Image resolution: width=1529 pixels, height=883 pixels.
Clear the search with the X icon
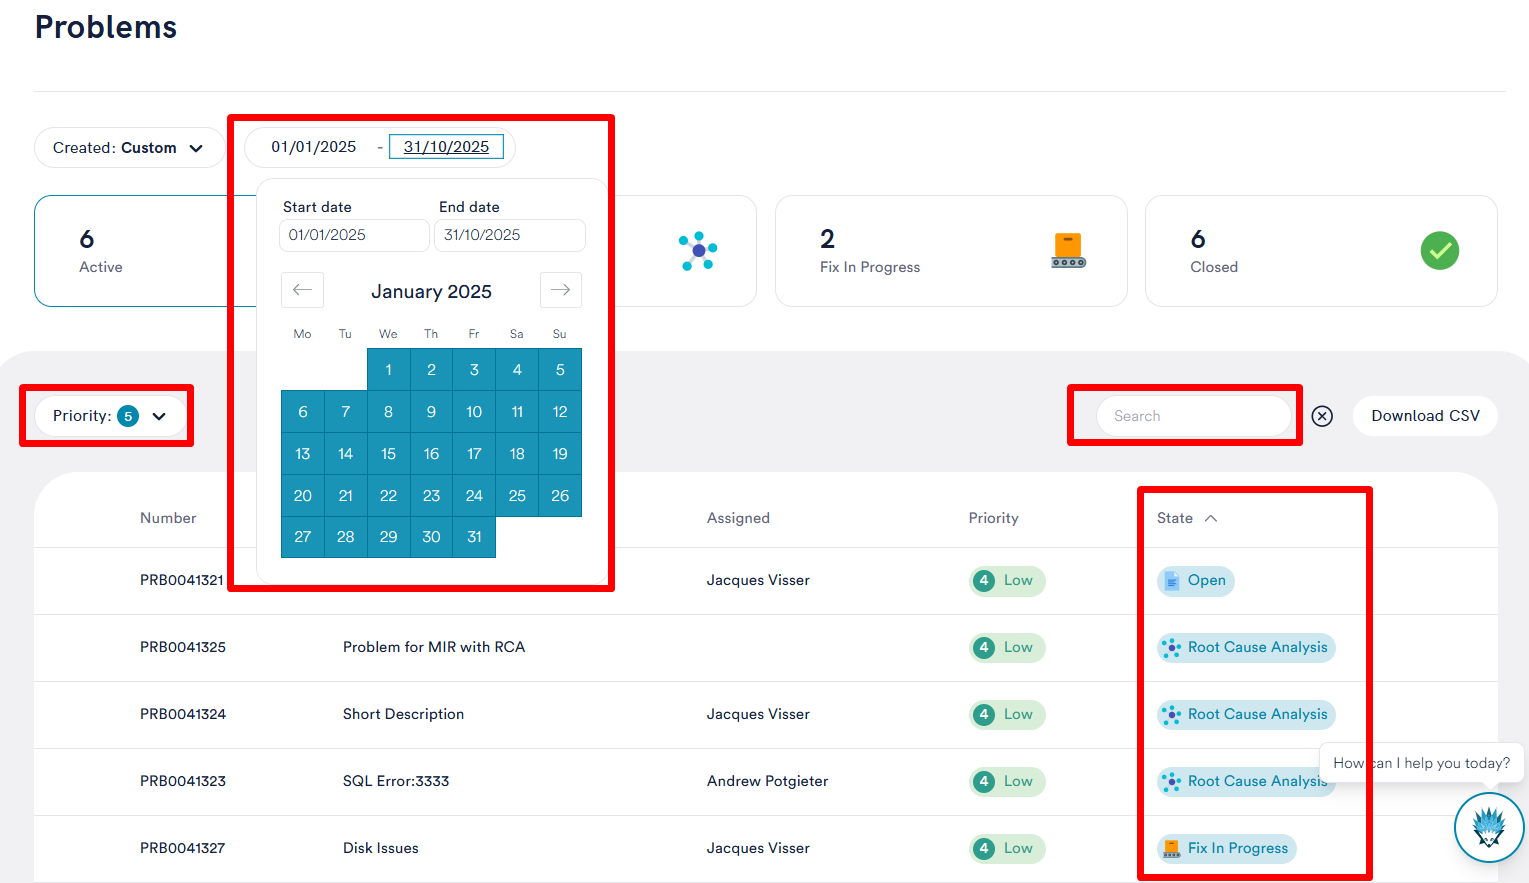click(x=1322, y=416)
